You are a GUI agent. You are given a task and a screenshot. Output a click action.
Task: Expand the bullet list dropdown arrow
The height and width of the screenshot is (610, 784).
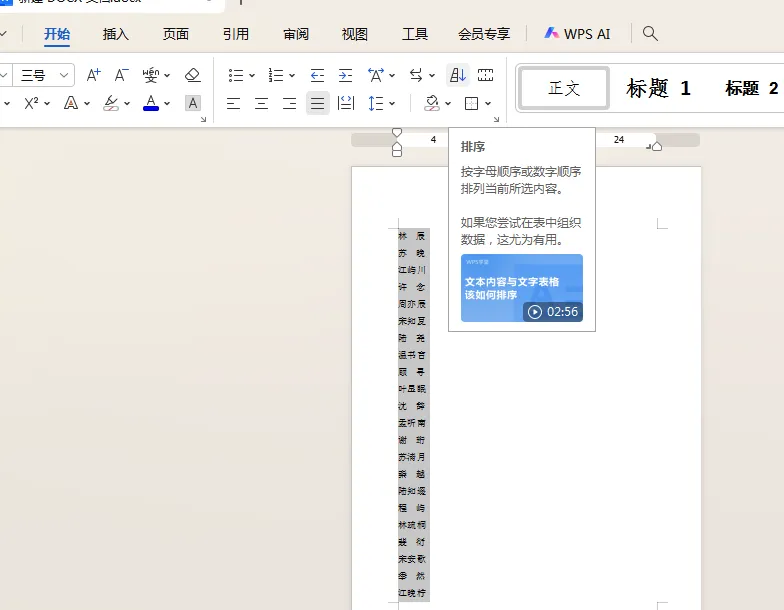tap(252, 76)
